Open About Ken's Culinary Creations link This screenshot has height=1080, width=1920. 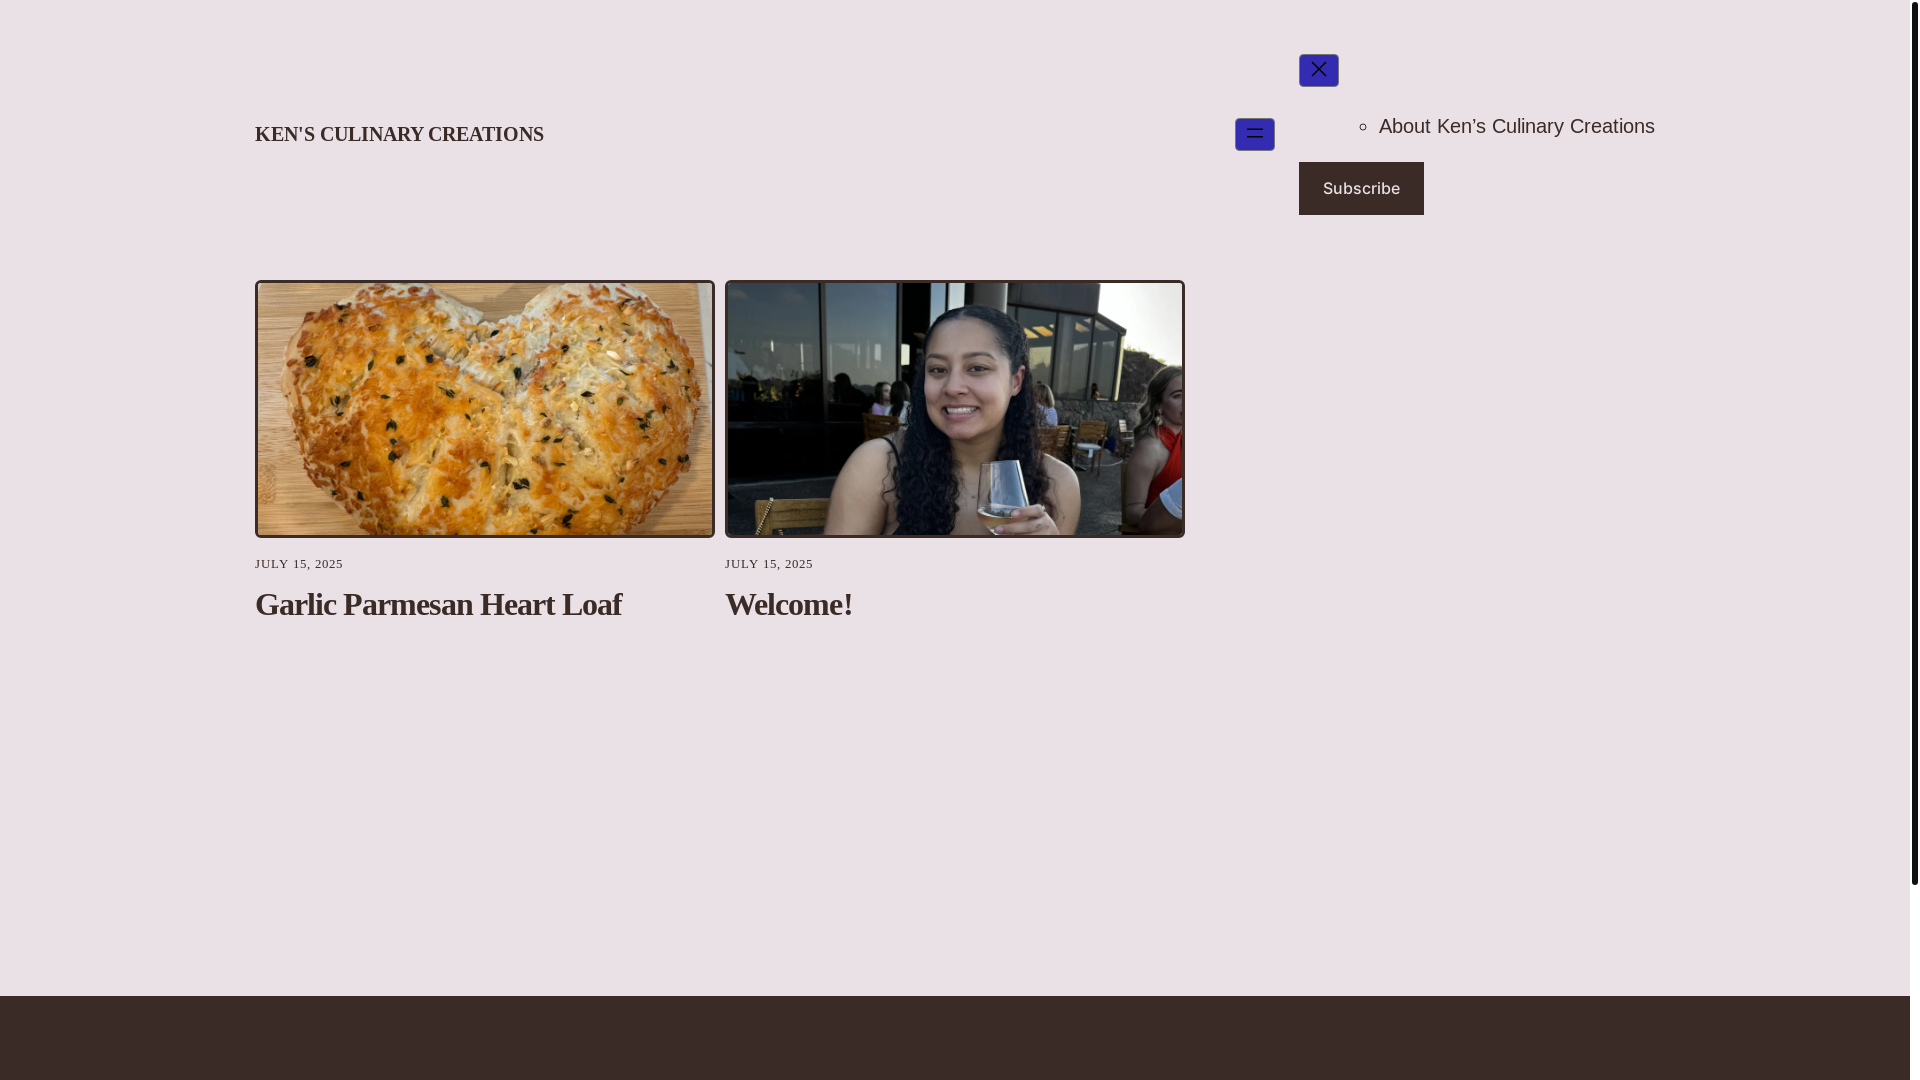point(1516,126)
